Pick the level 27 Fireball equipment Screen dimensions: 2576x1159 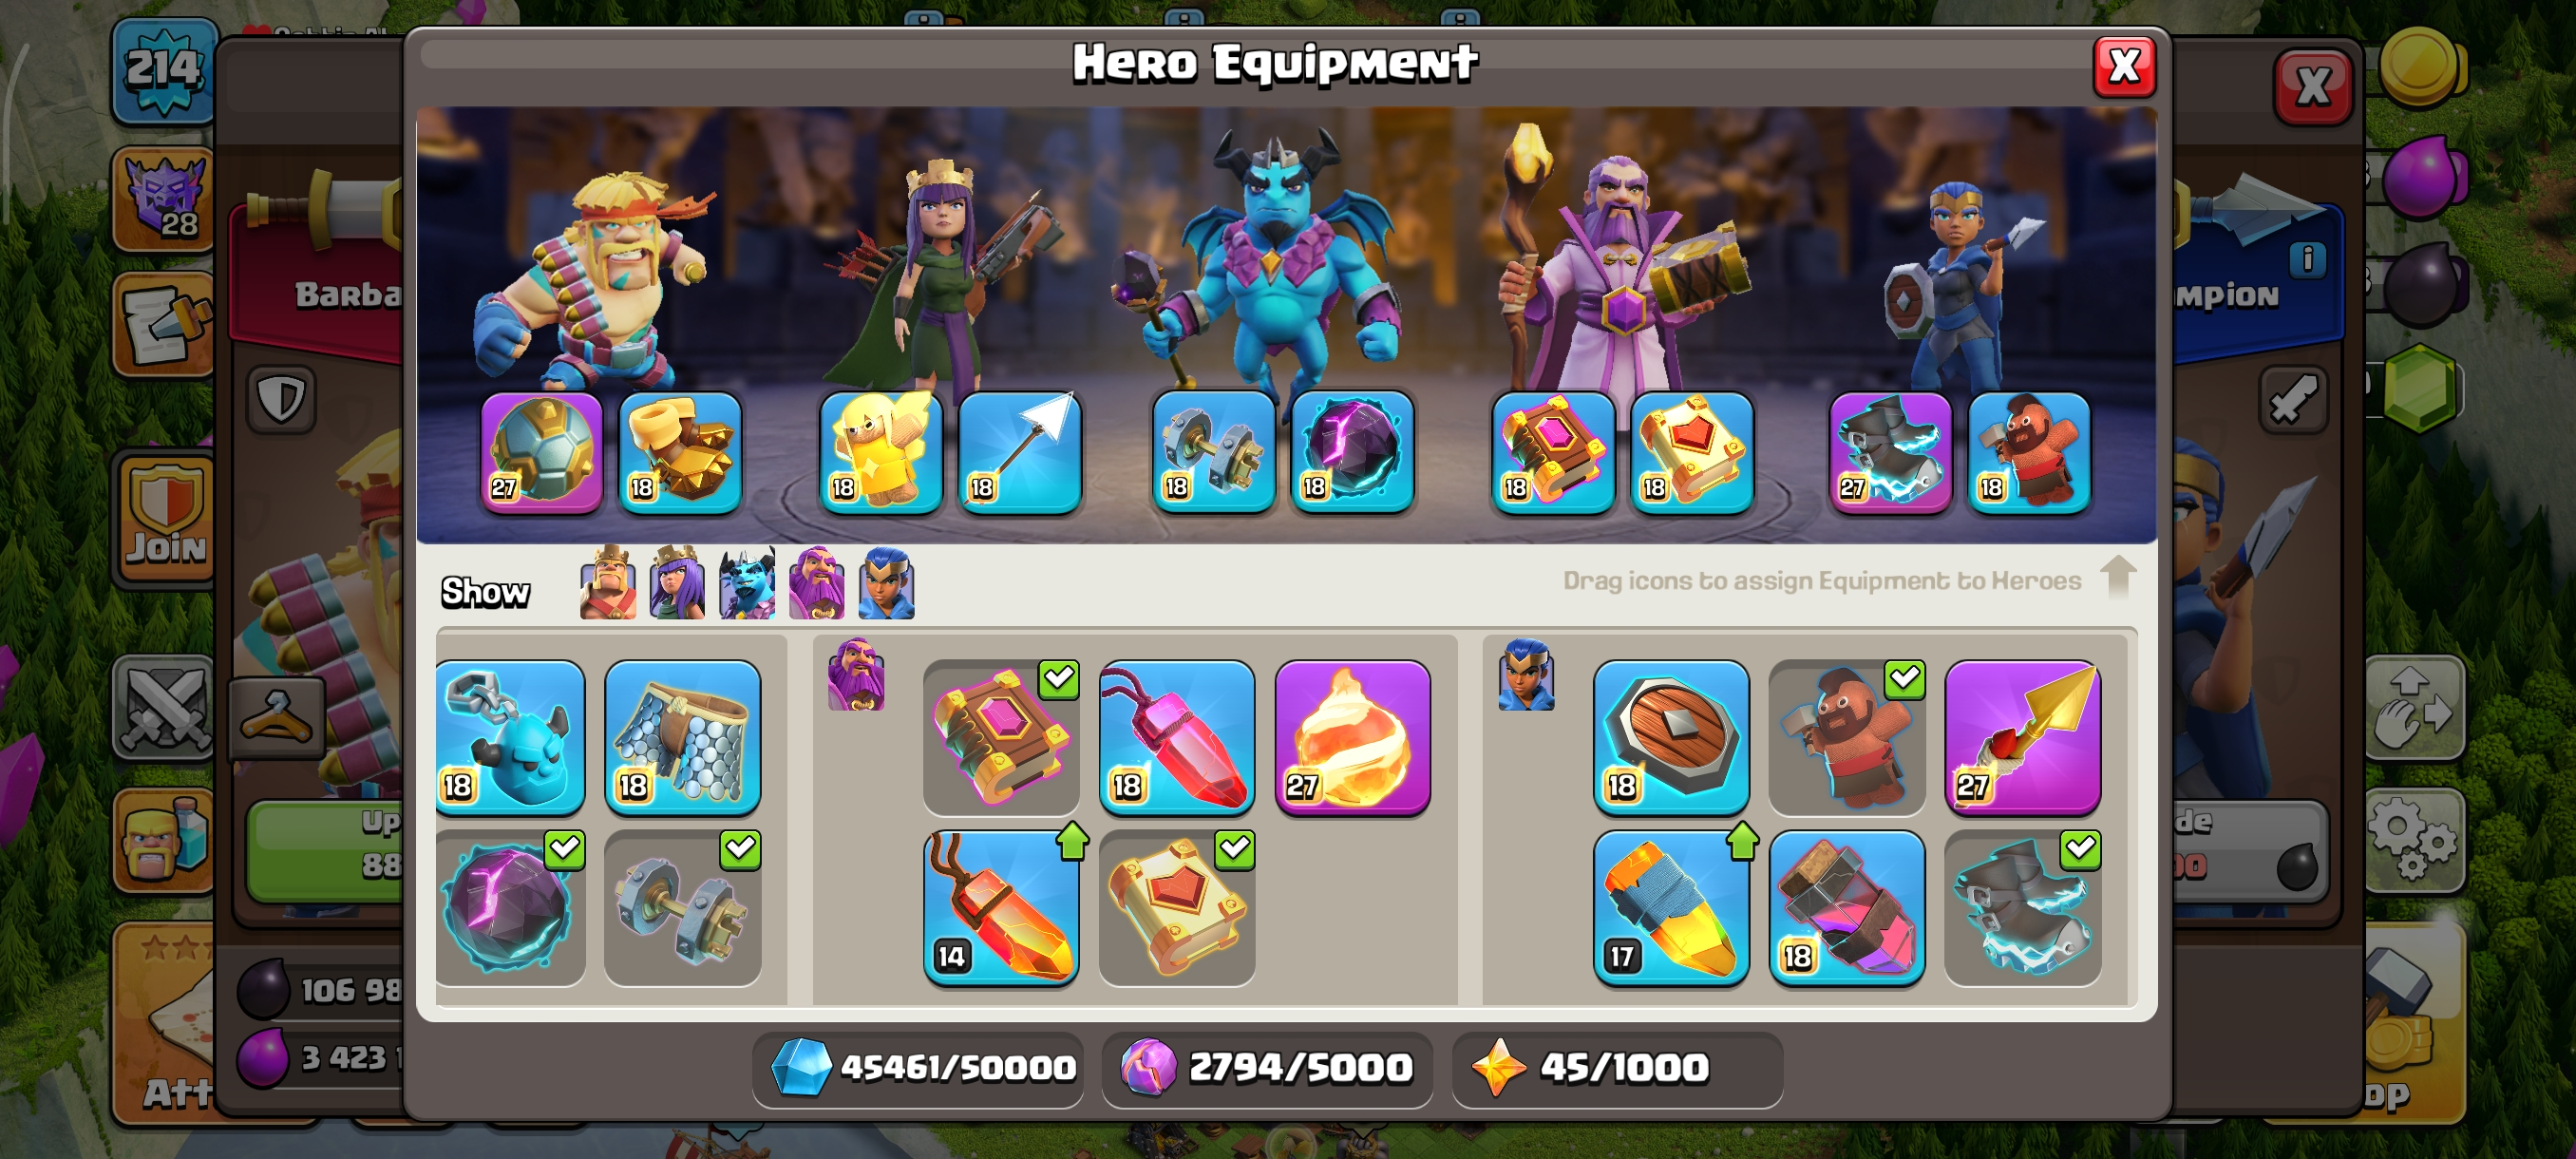(1352, 737)
